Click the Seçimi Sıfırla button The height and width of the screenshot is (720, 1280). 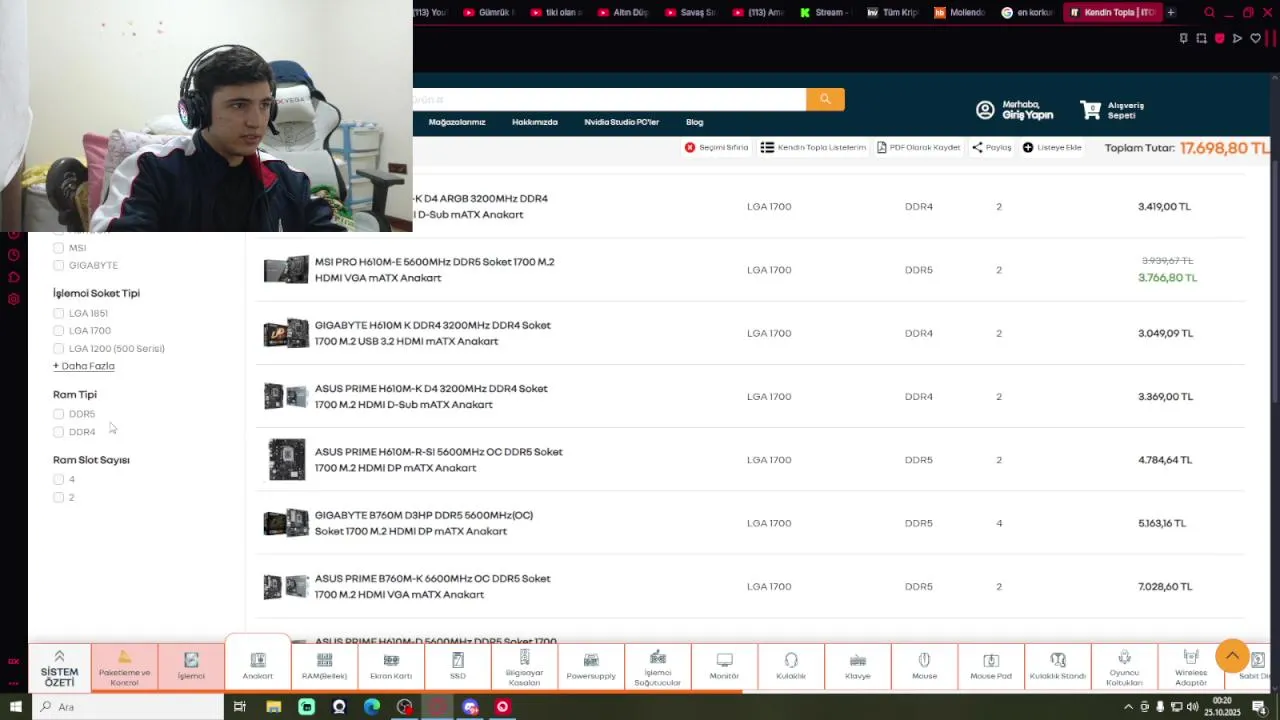tap(717, 147)
